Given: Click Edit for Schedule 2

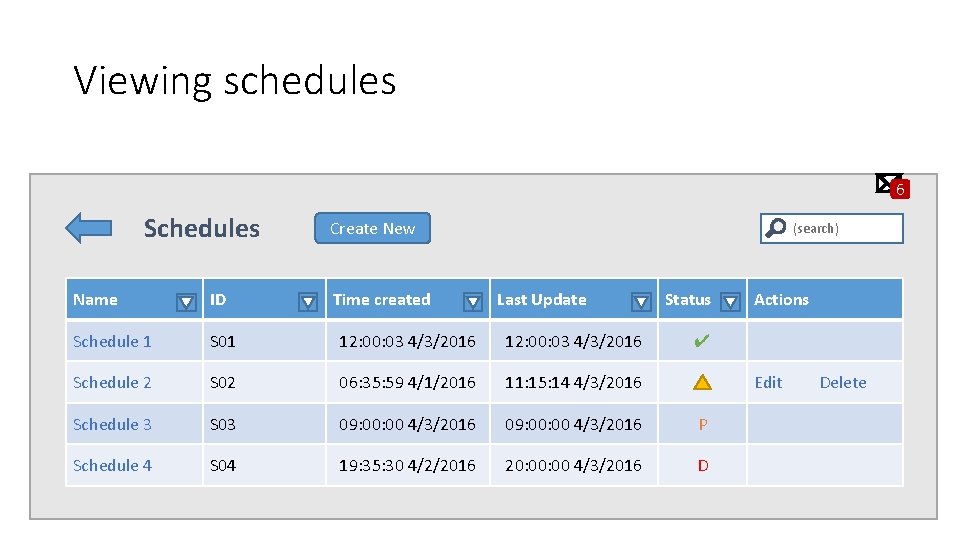Looking at the screenshot, I should [x=768, y=382].
